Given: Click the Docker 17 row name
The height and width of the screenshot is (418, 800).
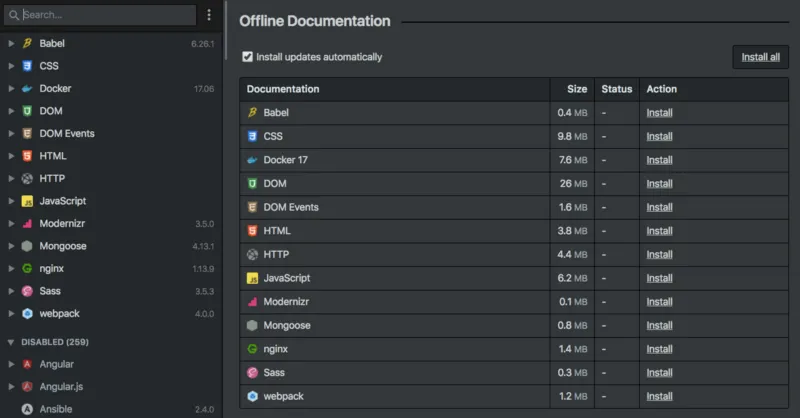Looking at the screenshot, I should click(x=285, y=160).
